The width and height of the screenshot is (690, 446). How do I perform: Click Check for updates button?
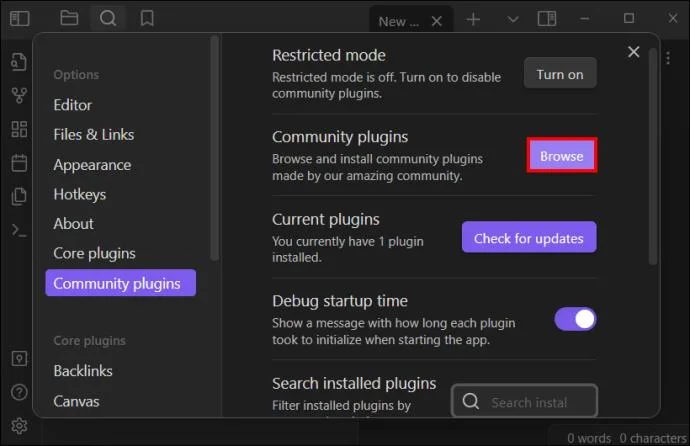529,238
